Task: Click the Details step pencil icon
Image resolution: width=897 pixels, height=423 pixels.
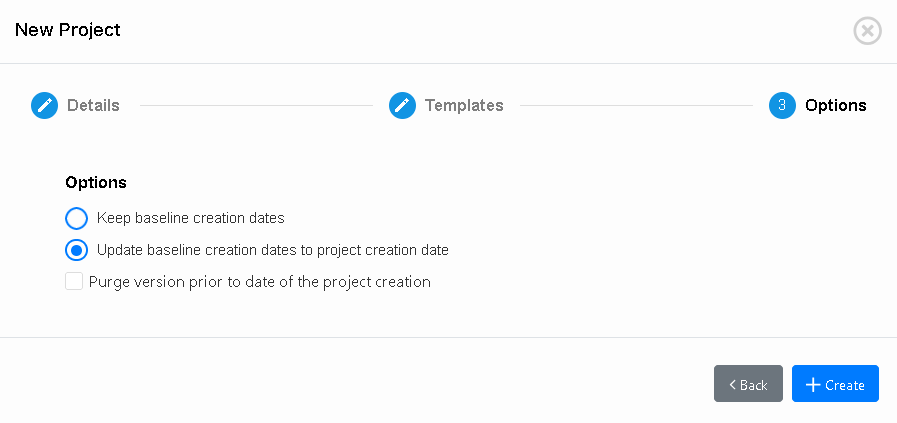Action: (44, 105)
